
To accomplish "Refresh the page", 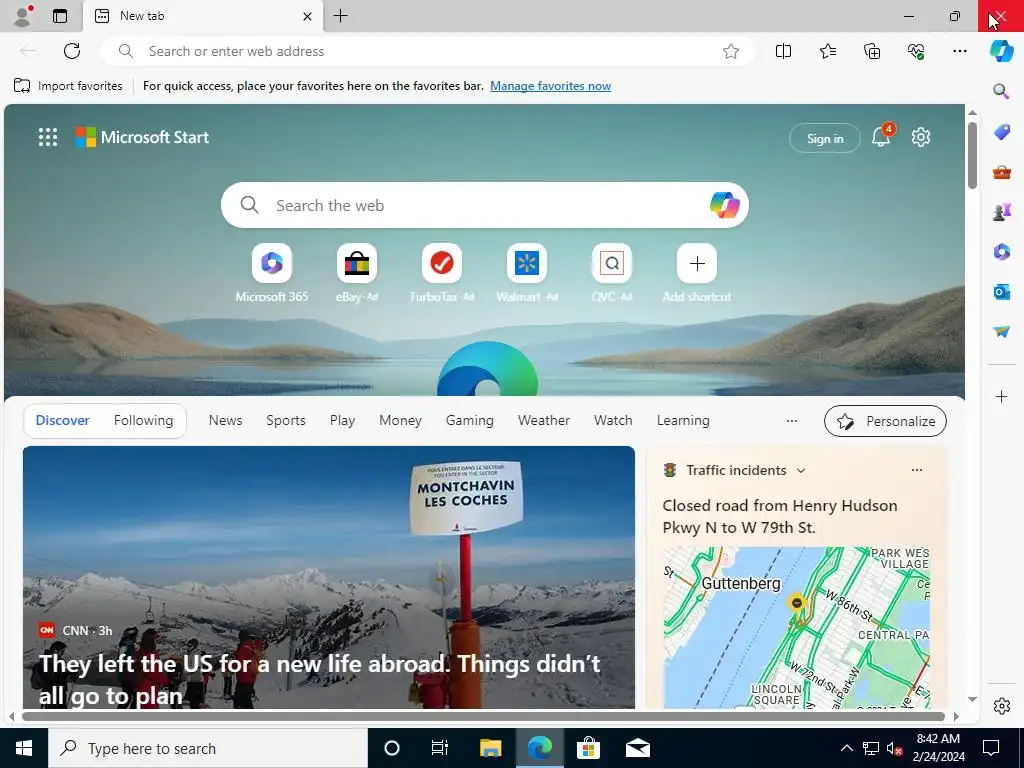I will coord(72,51).
